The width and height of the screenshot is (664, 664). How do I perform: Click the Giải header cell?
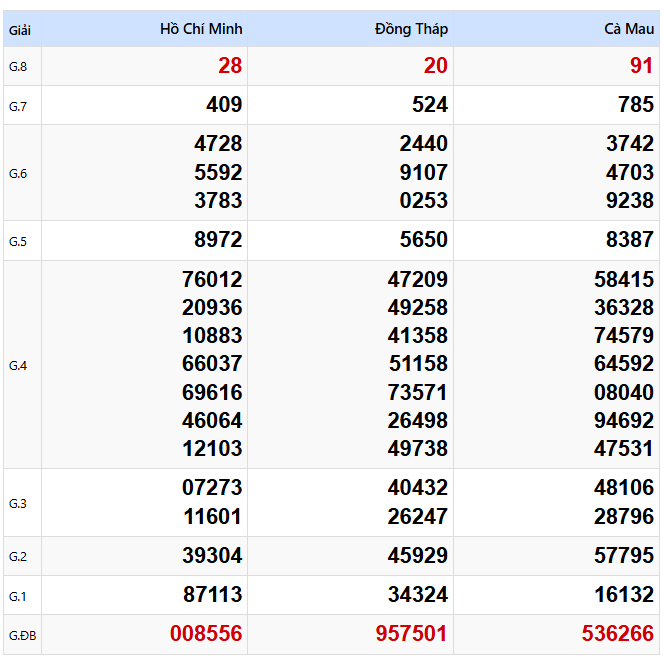click(x=20, y=30)
